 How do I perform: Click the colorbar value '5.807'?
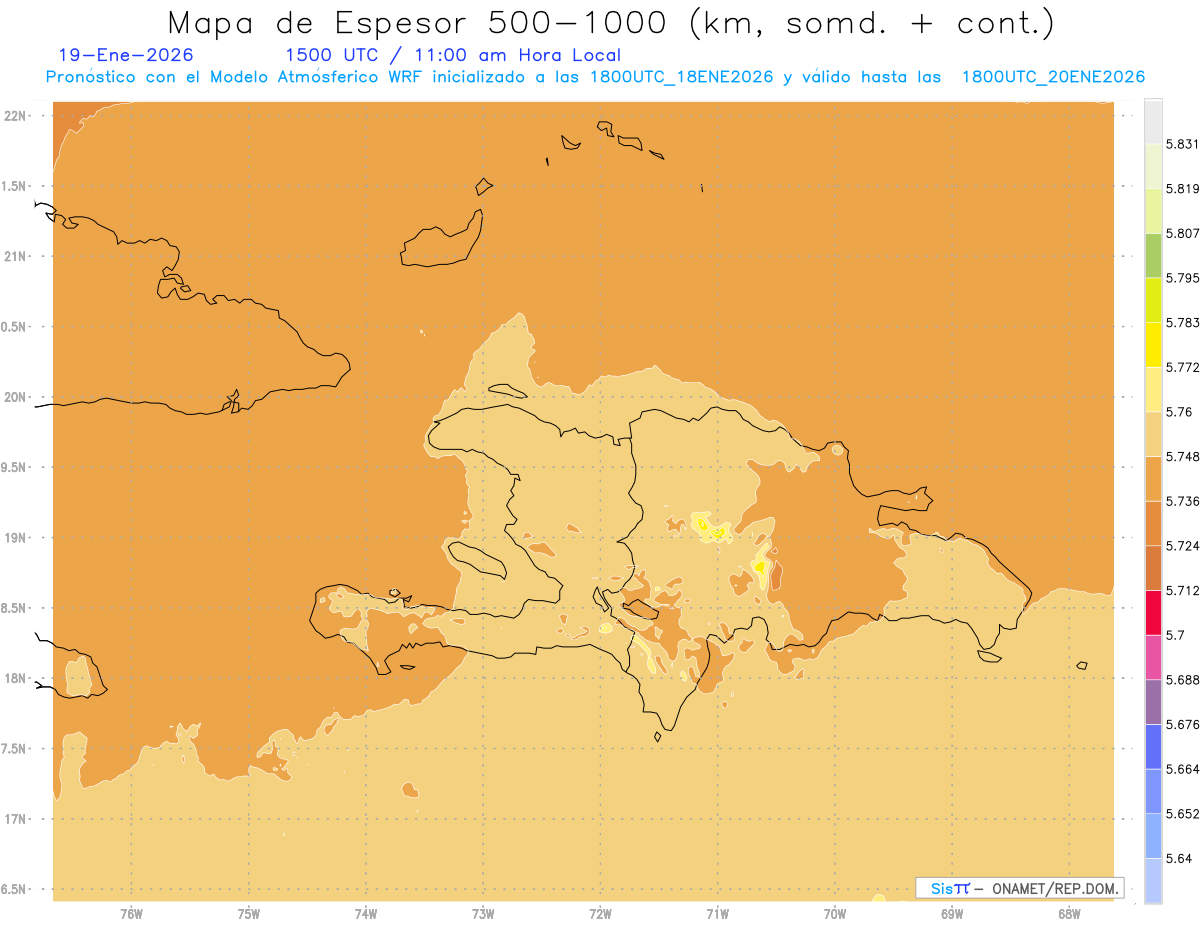click(x=1183, y=233)
